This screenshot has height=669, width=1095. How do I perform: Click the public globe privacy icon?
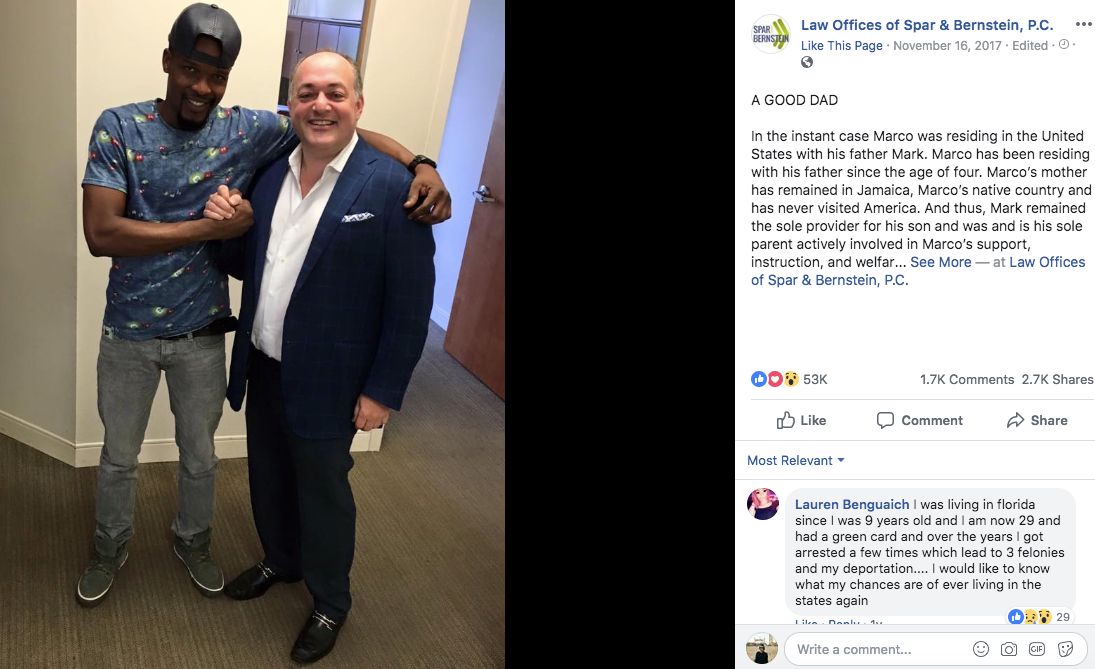[x=807, y=62]
